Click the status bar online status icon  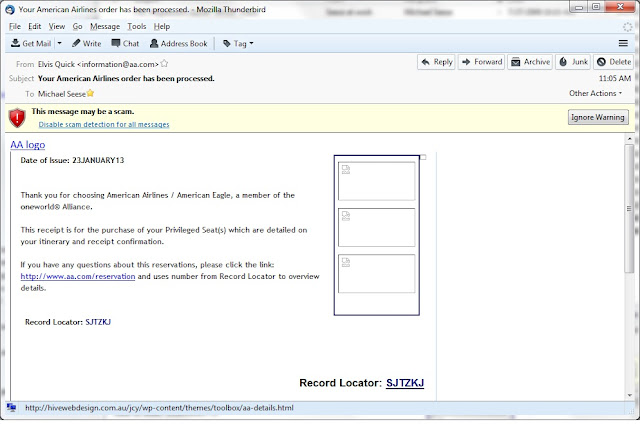tap(11, 407)
